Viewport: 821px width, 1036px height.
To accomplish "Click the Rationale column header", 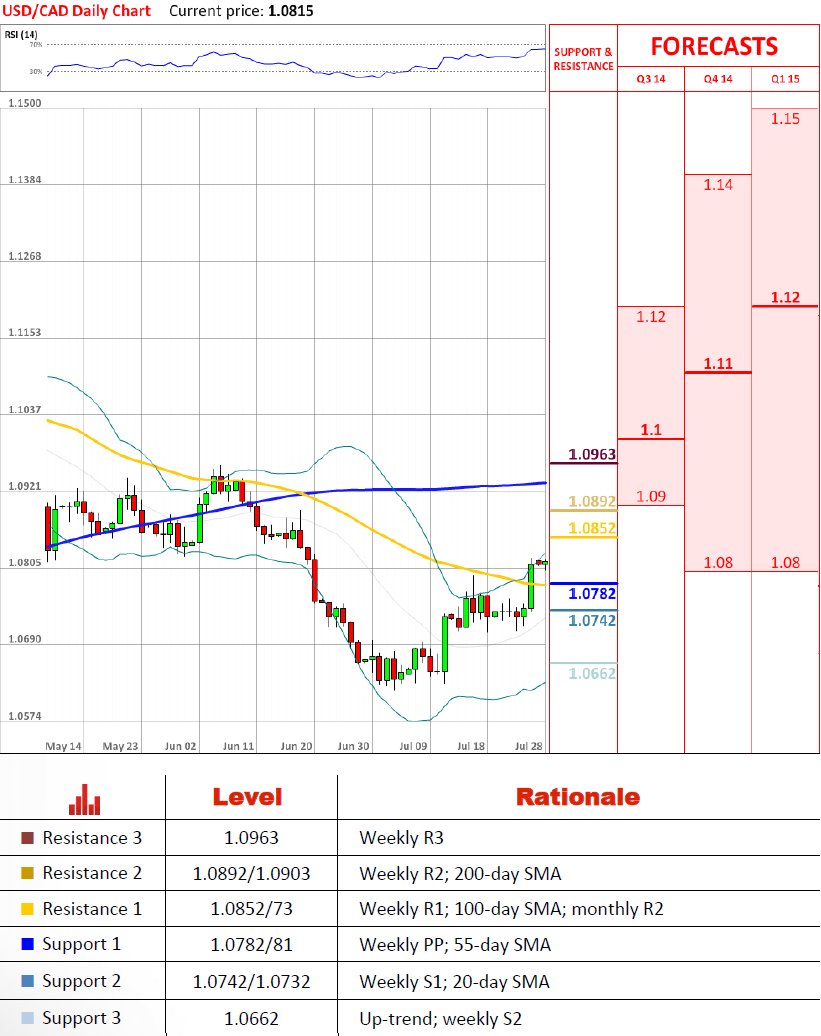I will coord(578,797).
